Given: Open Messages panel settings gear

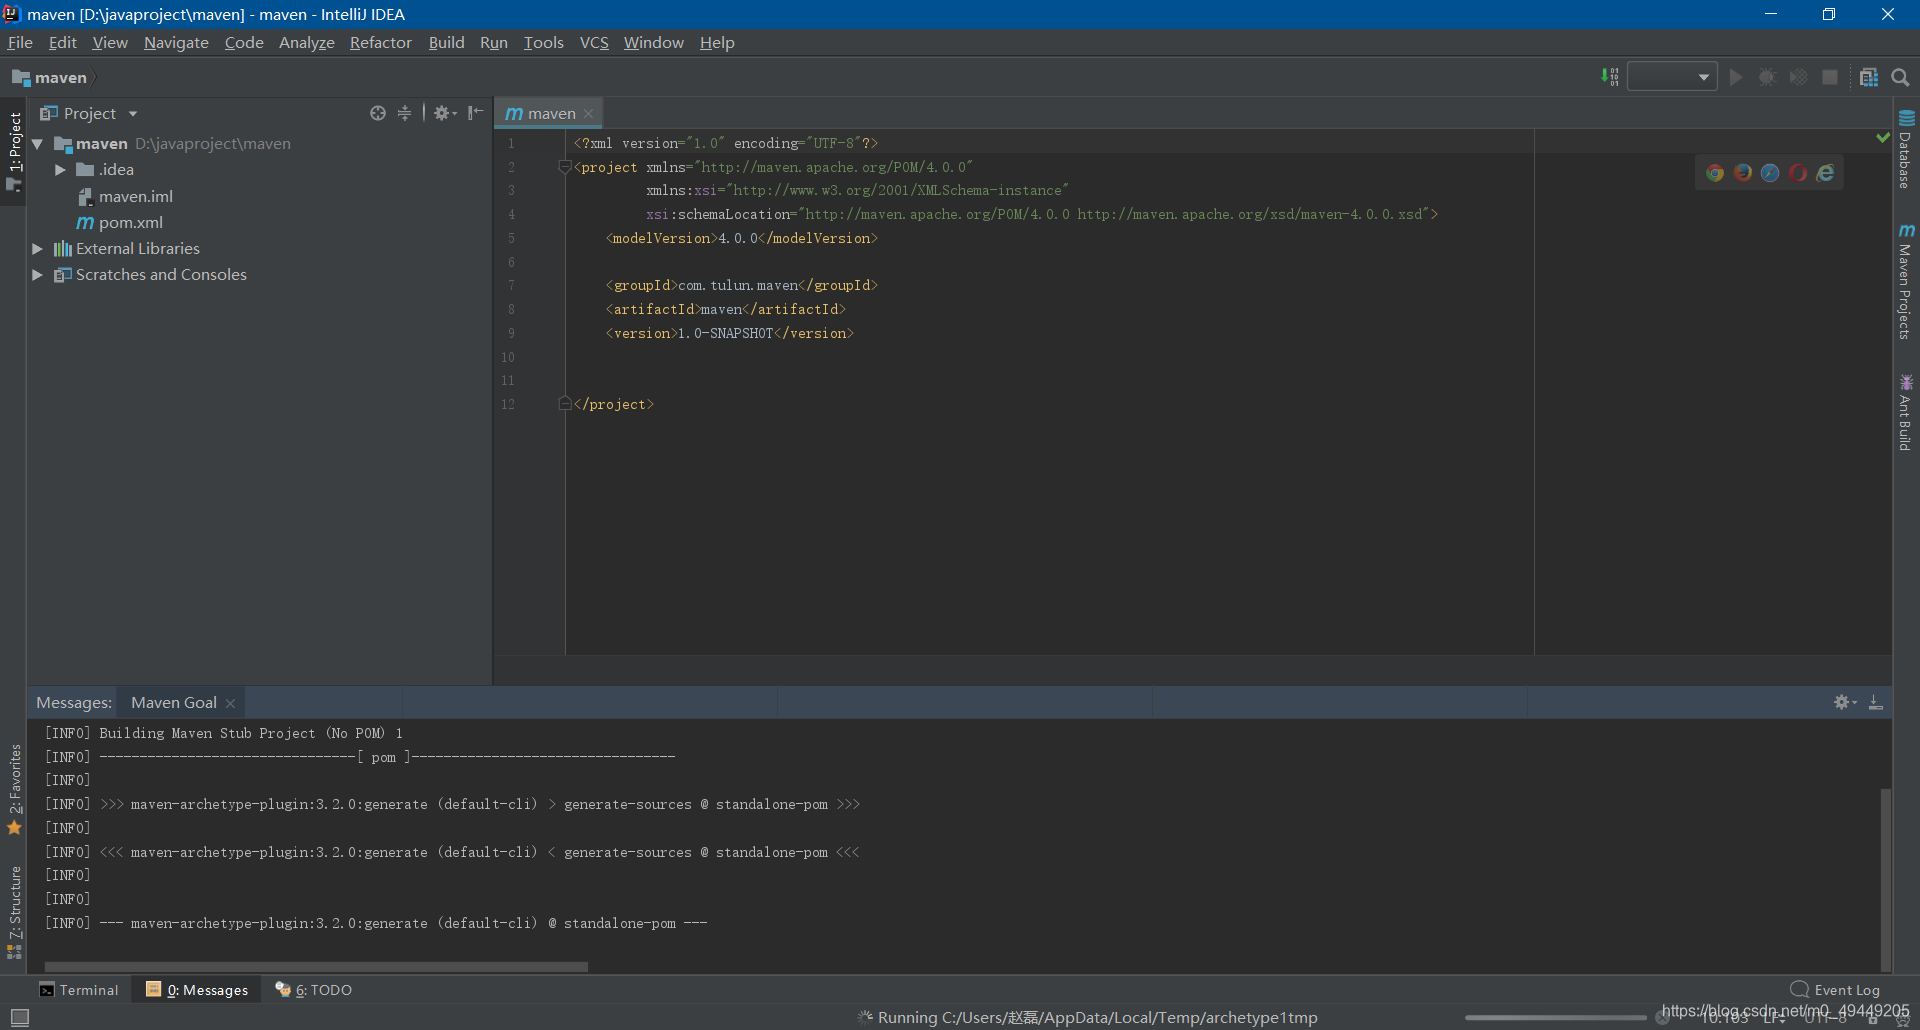Looking at the screenshot, I should [1845, 702].
